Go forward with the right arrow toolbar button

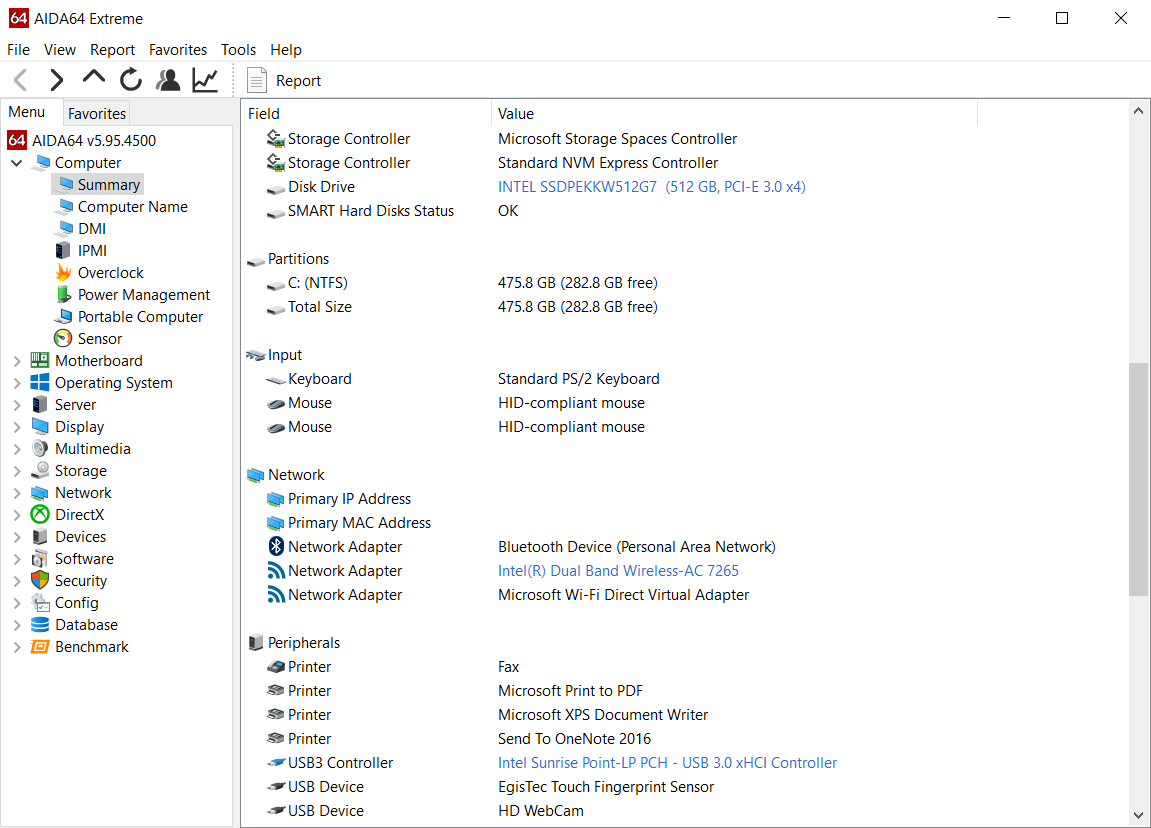57,79
